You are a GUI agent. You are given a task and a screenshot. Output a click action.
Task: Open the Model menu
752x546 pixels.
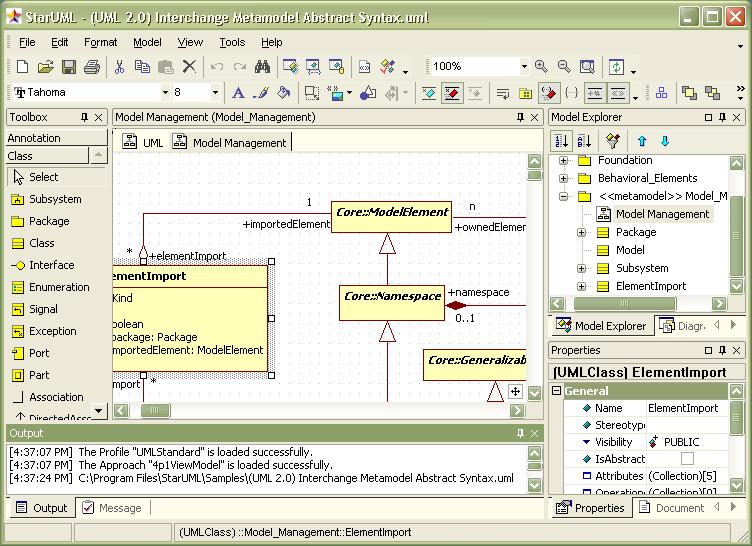tap(147, 42)
